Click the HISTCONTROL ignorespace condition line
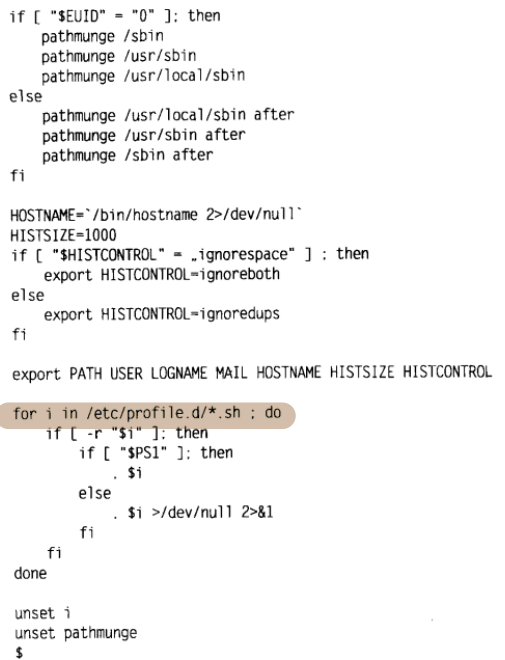This screenshot has width=505, height=660. pos(190,255)
